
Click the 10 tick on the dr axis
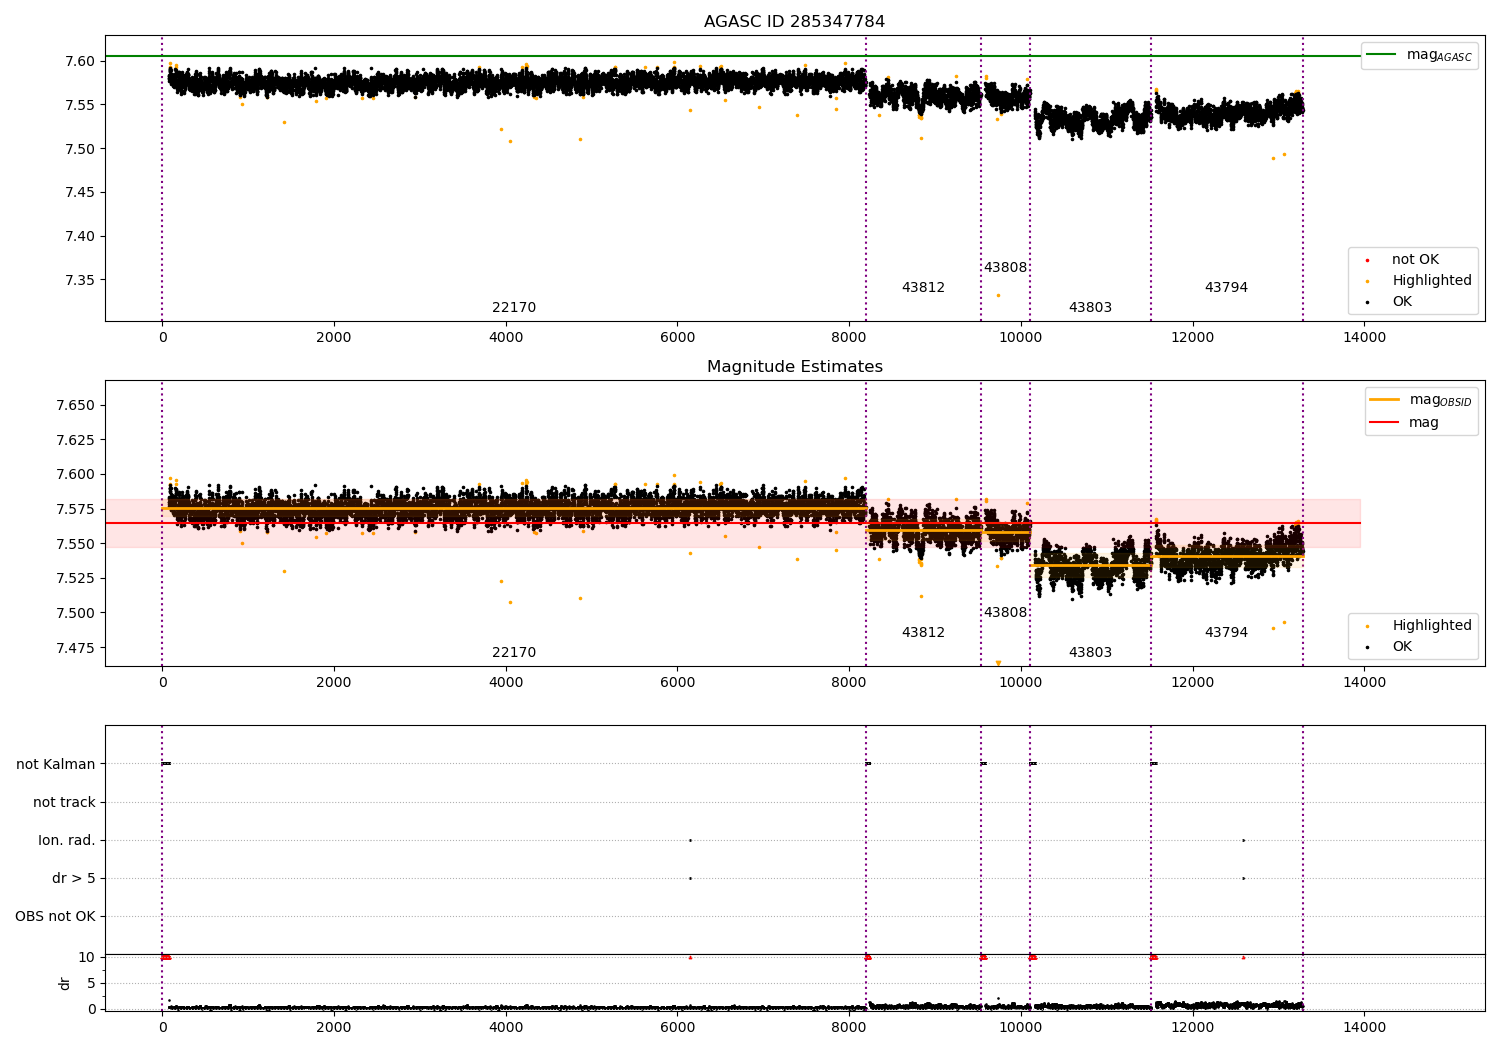pos(87,958)
